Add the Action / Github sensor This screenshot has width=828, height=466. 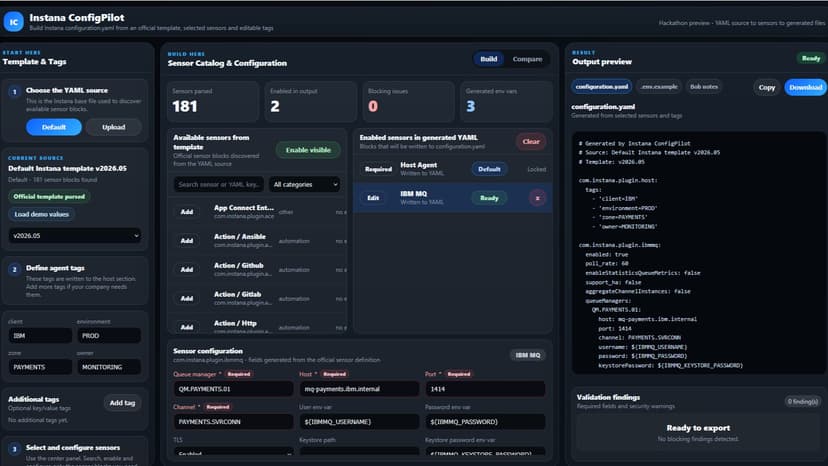[187, 269]
